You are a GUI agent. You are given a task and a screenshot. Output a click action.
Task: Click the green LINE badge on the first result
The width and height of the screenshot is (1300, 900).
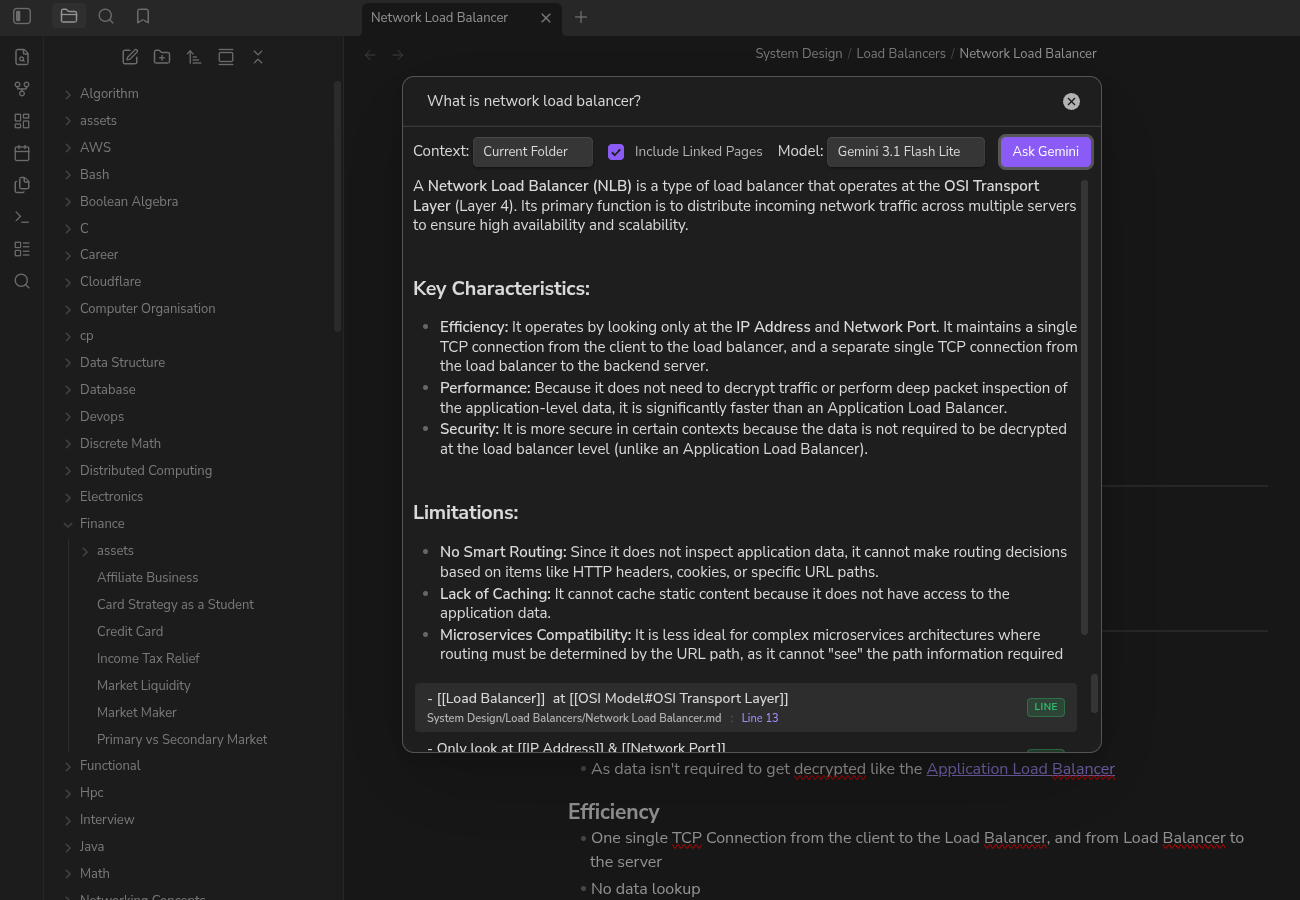pyautogui.click(x=1046, y=707)
